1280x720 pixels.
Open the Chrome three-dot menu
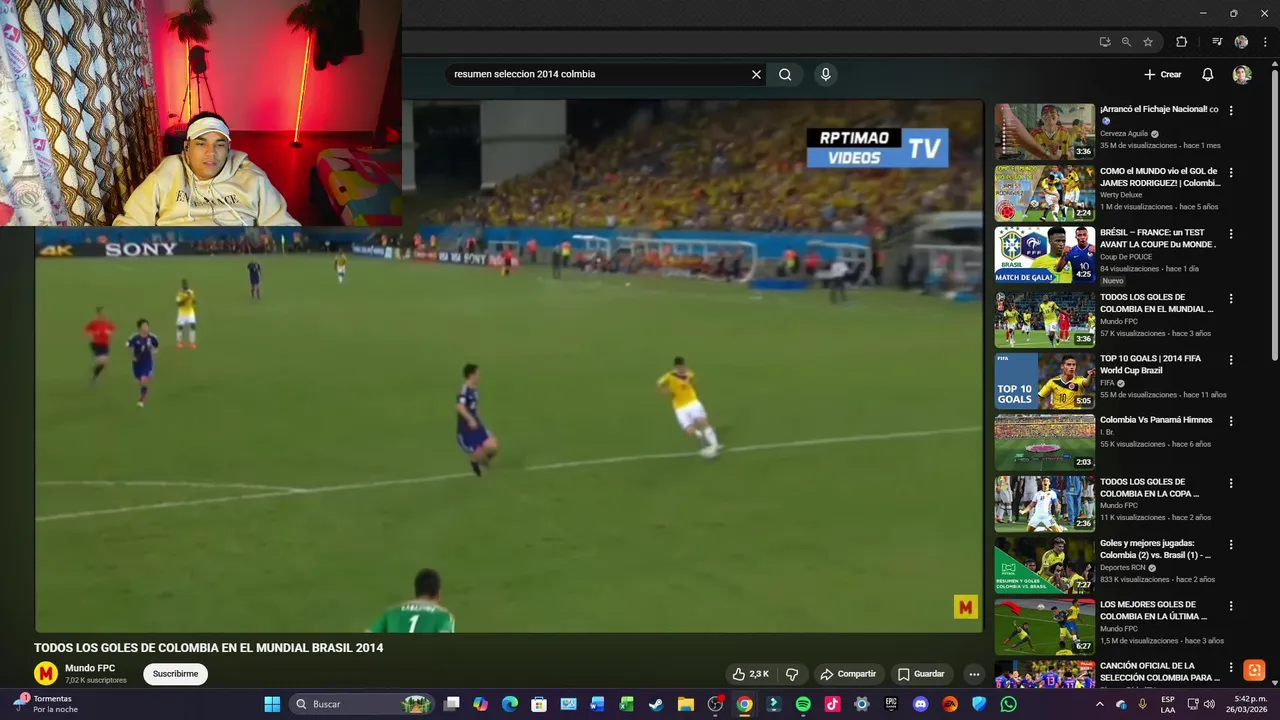pyautogui.click(x=1265, y=42)
